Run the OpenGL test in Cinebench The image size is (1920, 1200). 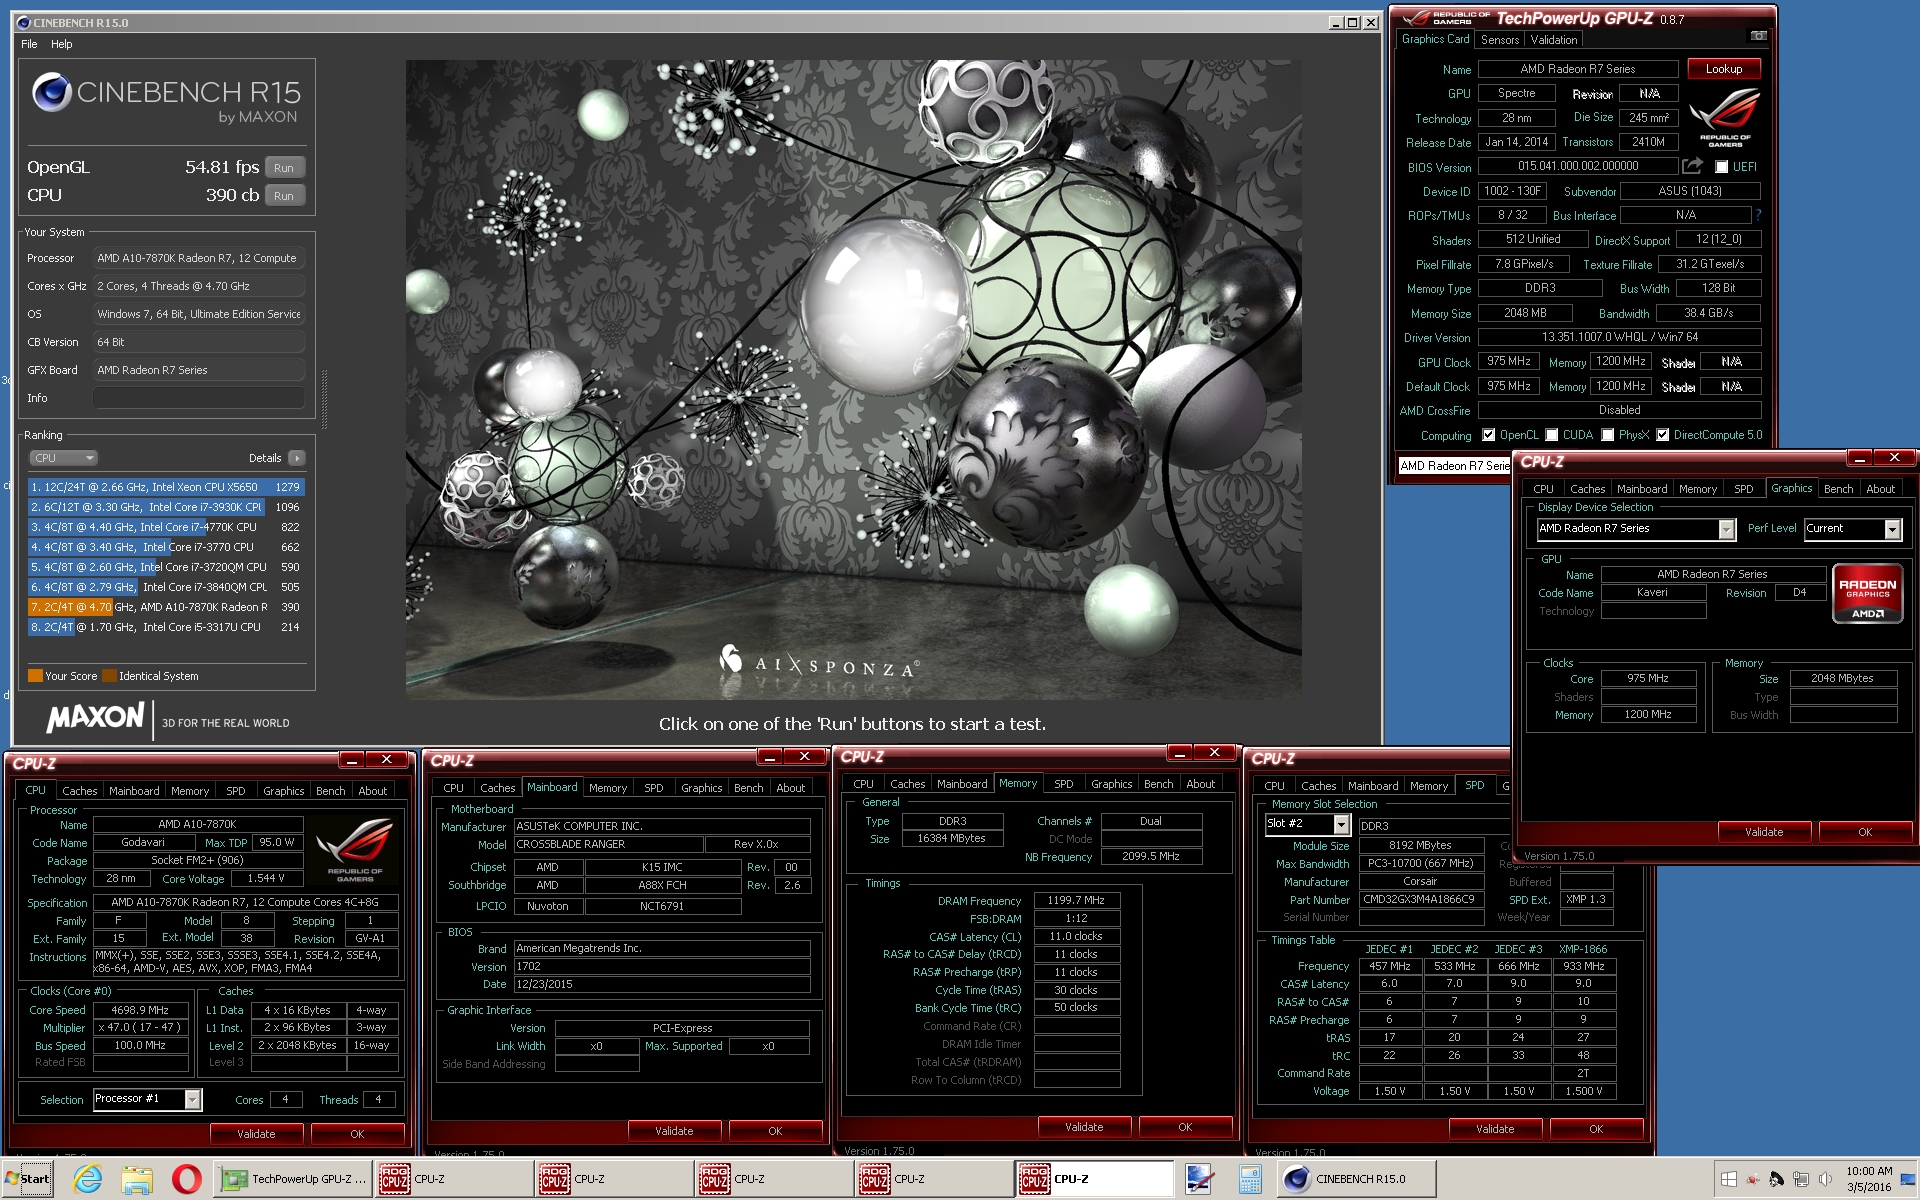tap(284, 168)
